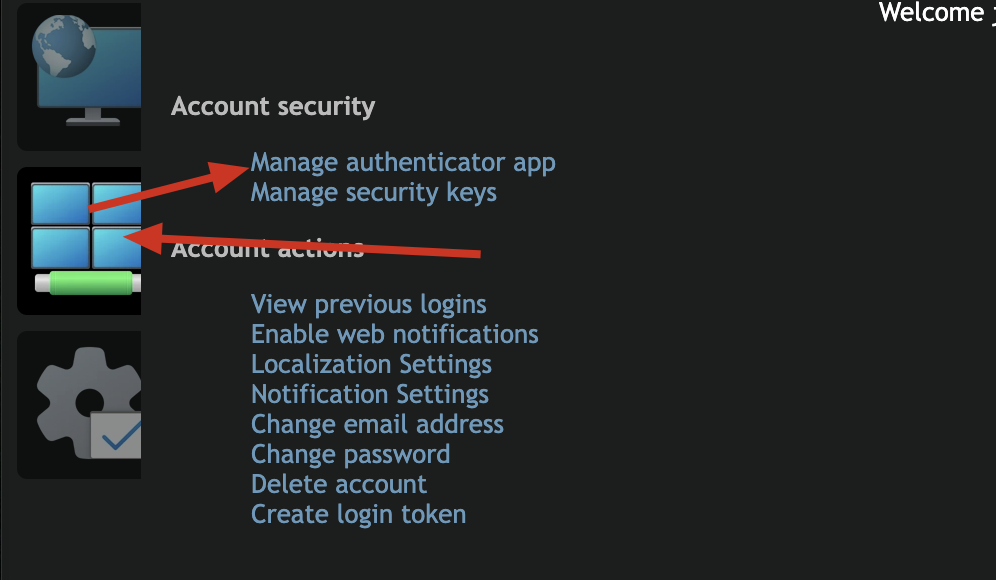
Task: Create login token
Action: (358, 514)
